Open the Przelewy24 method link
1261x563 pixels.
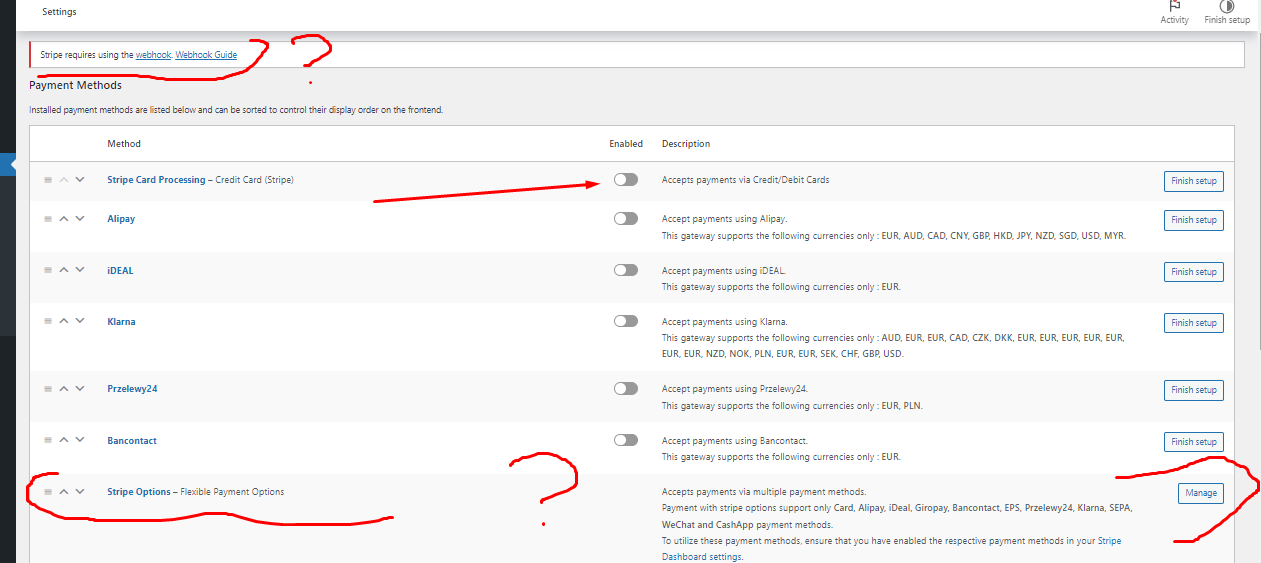click(132, 389)
